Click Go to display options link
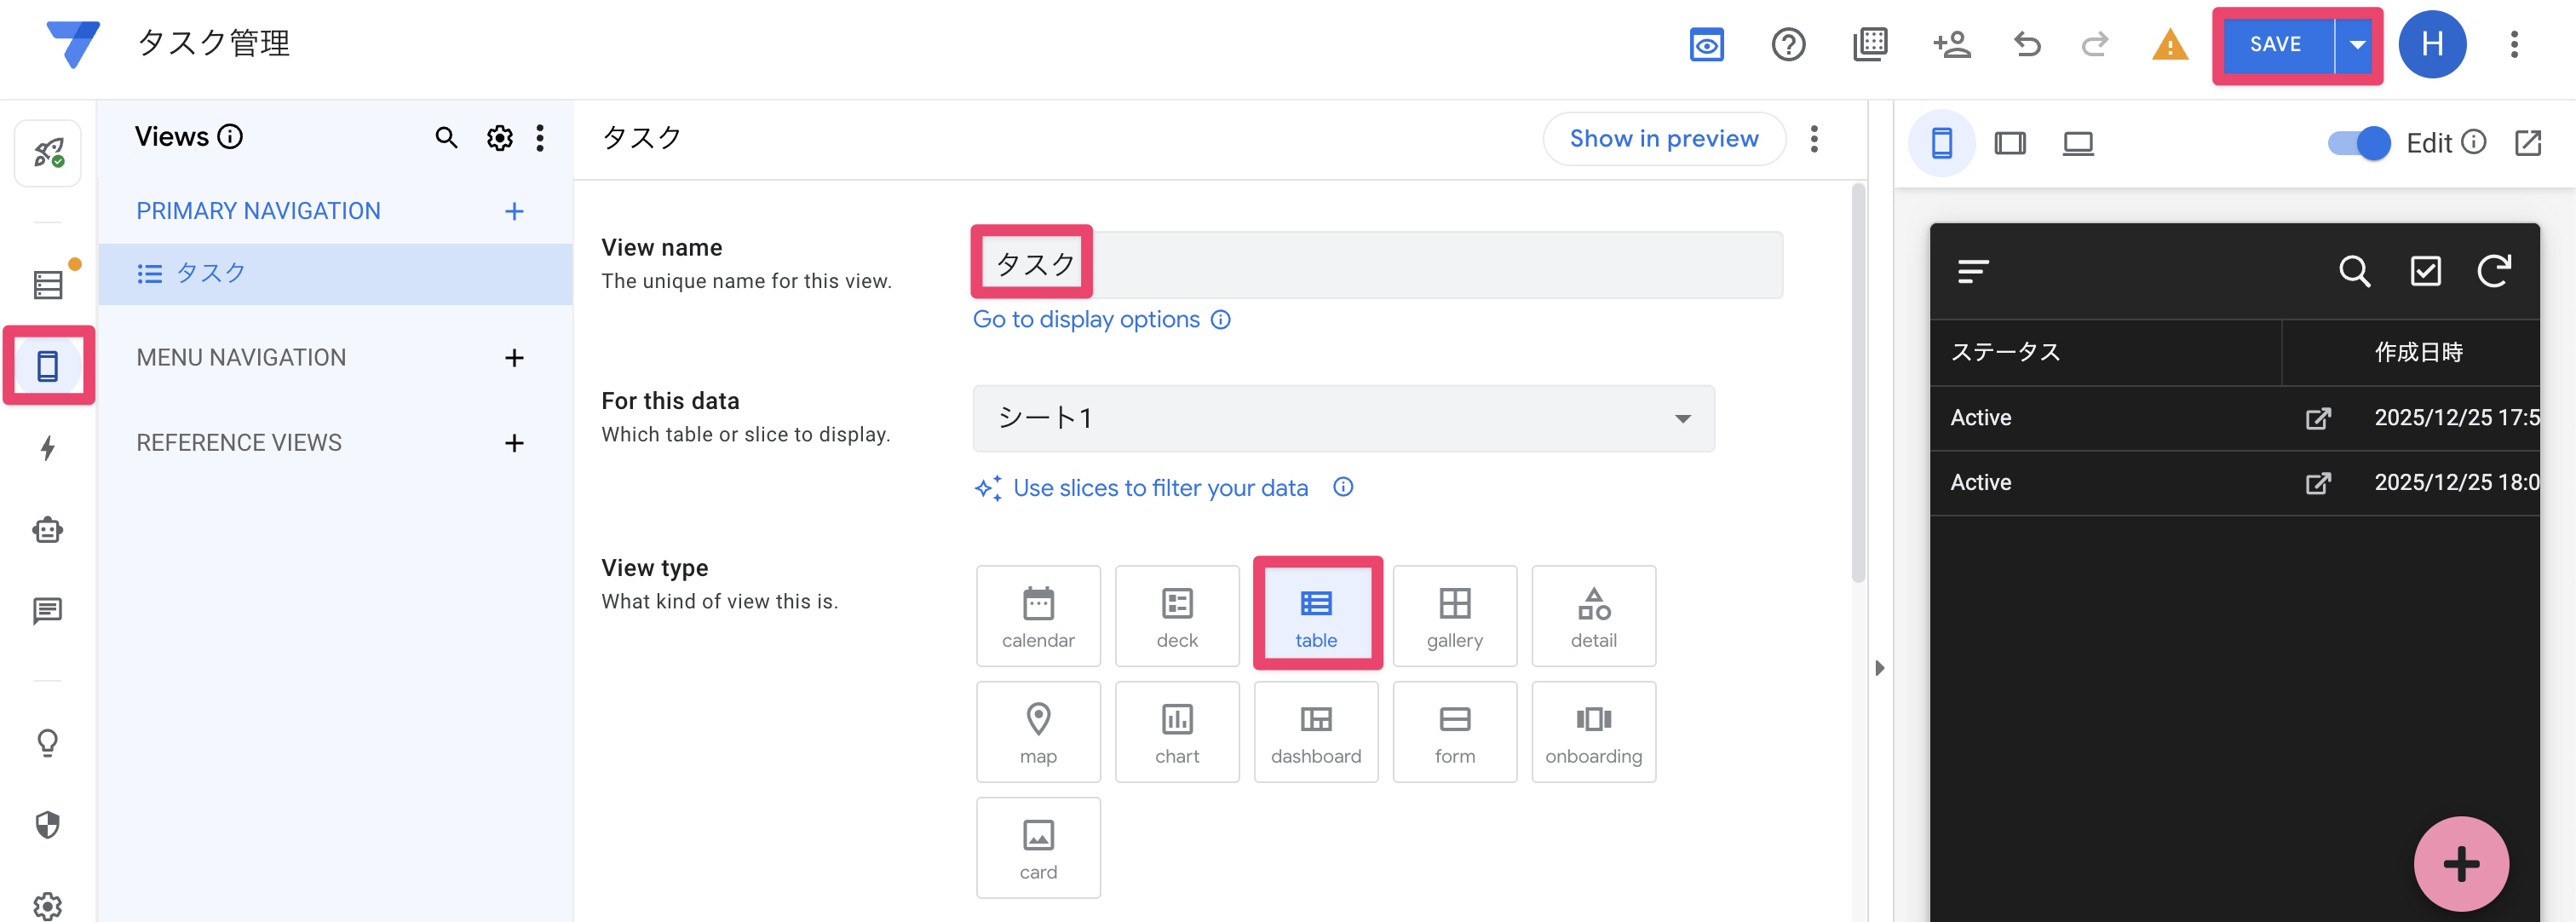This screenshot has width=2576, height=922. 1086,319
